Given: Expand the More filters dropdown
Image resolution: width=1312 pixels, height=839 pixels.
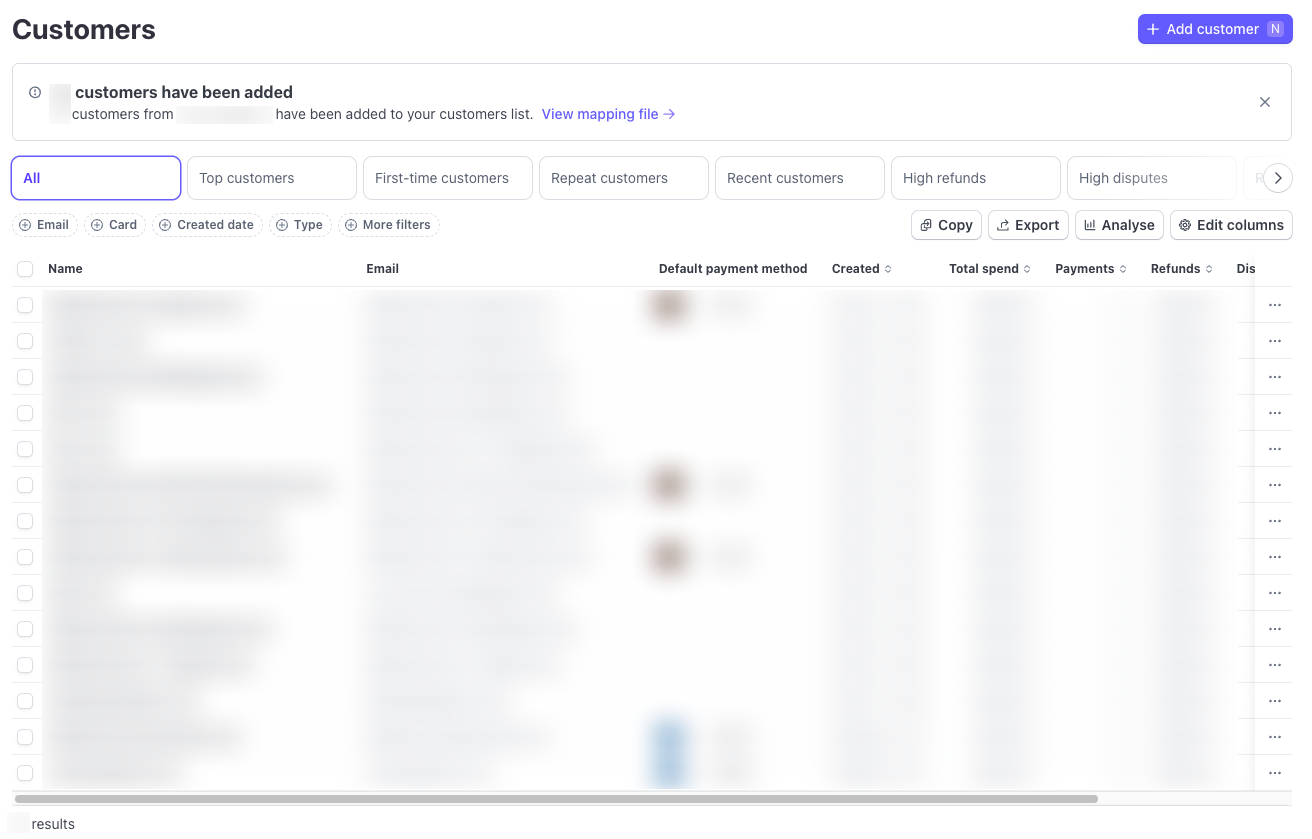Looking at the screenshot, I should (388, 225).
